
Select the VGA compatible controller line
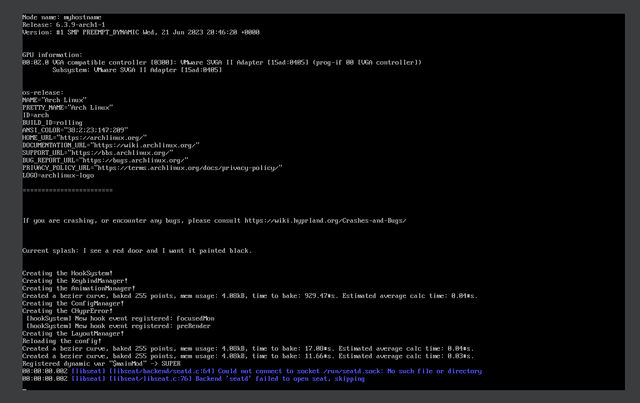click(x=222, y=62)
